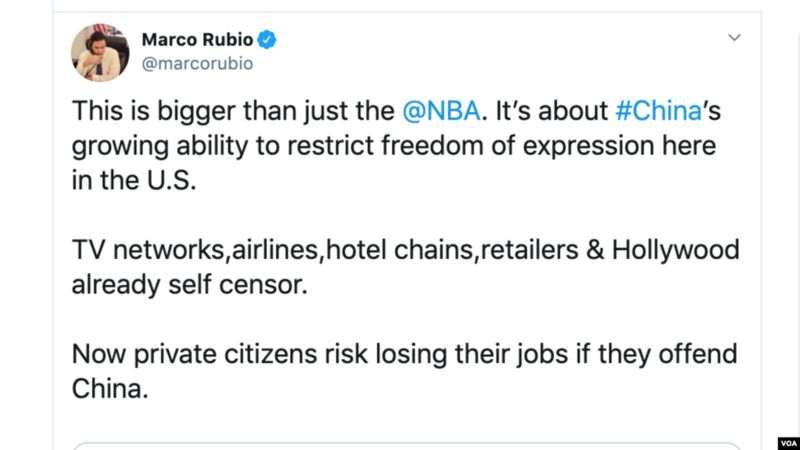
Task: Open the Marco Rubio display name link
Action: pos(197,39)
